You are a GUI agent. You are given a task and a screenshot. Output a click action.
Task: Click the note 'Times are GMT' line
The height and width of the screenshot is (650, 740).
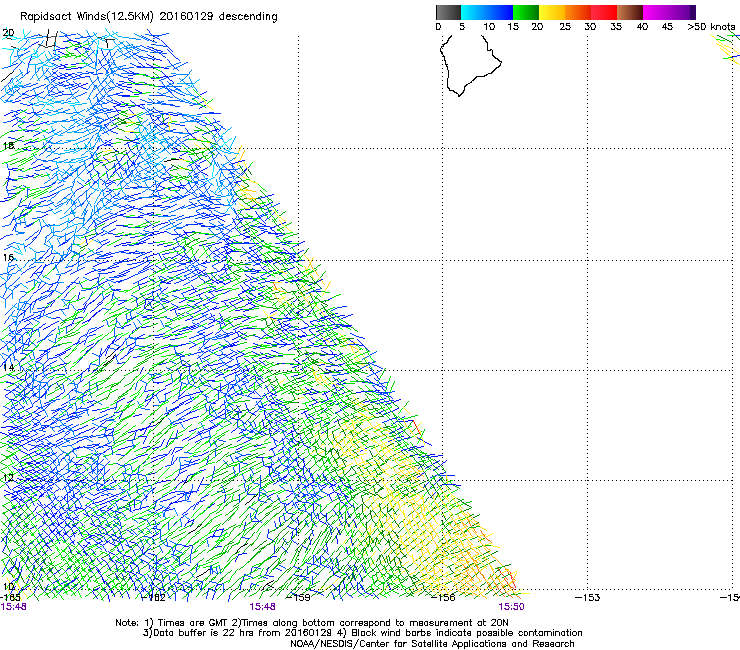coord(312,623)
